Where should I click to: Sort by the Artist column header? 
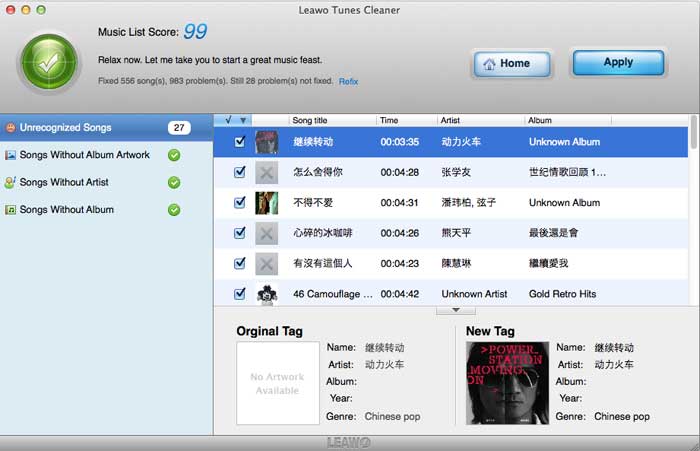tap(480, 121)
